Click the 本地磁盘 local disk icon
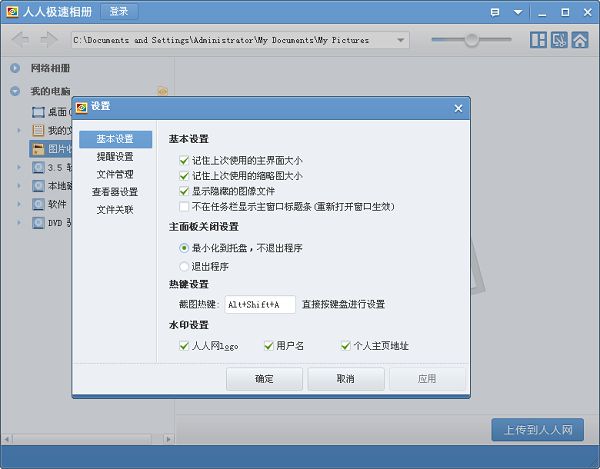600x469 pixels. click(x=38, y=186)
